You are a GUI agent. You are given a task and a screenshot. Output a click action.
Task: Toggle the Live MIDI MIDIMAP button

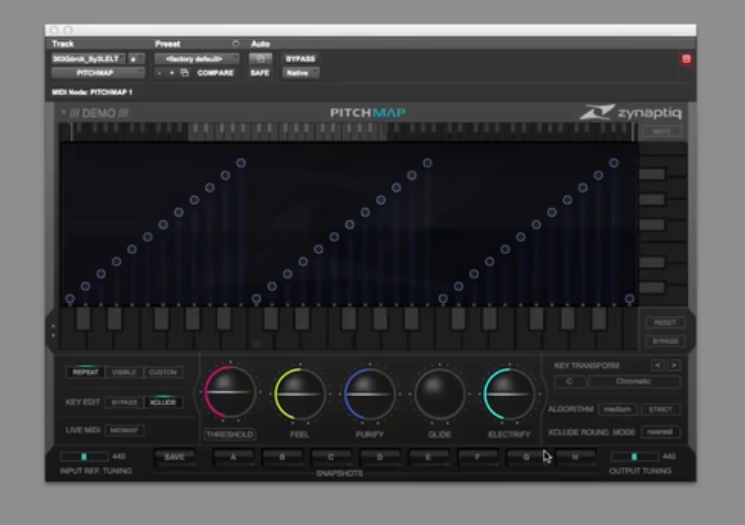click(124, 430)
